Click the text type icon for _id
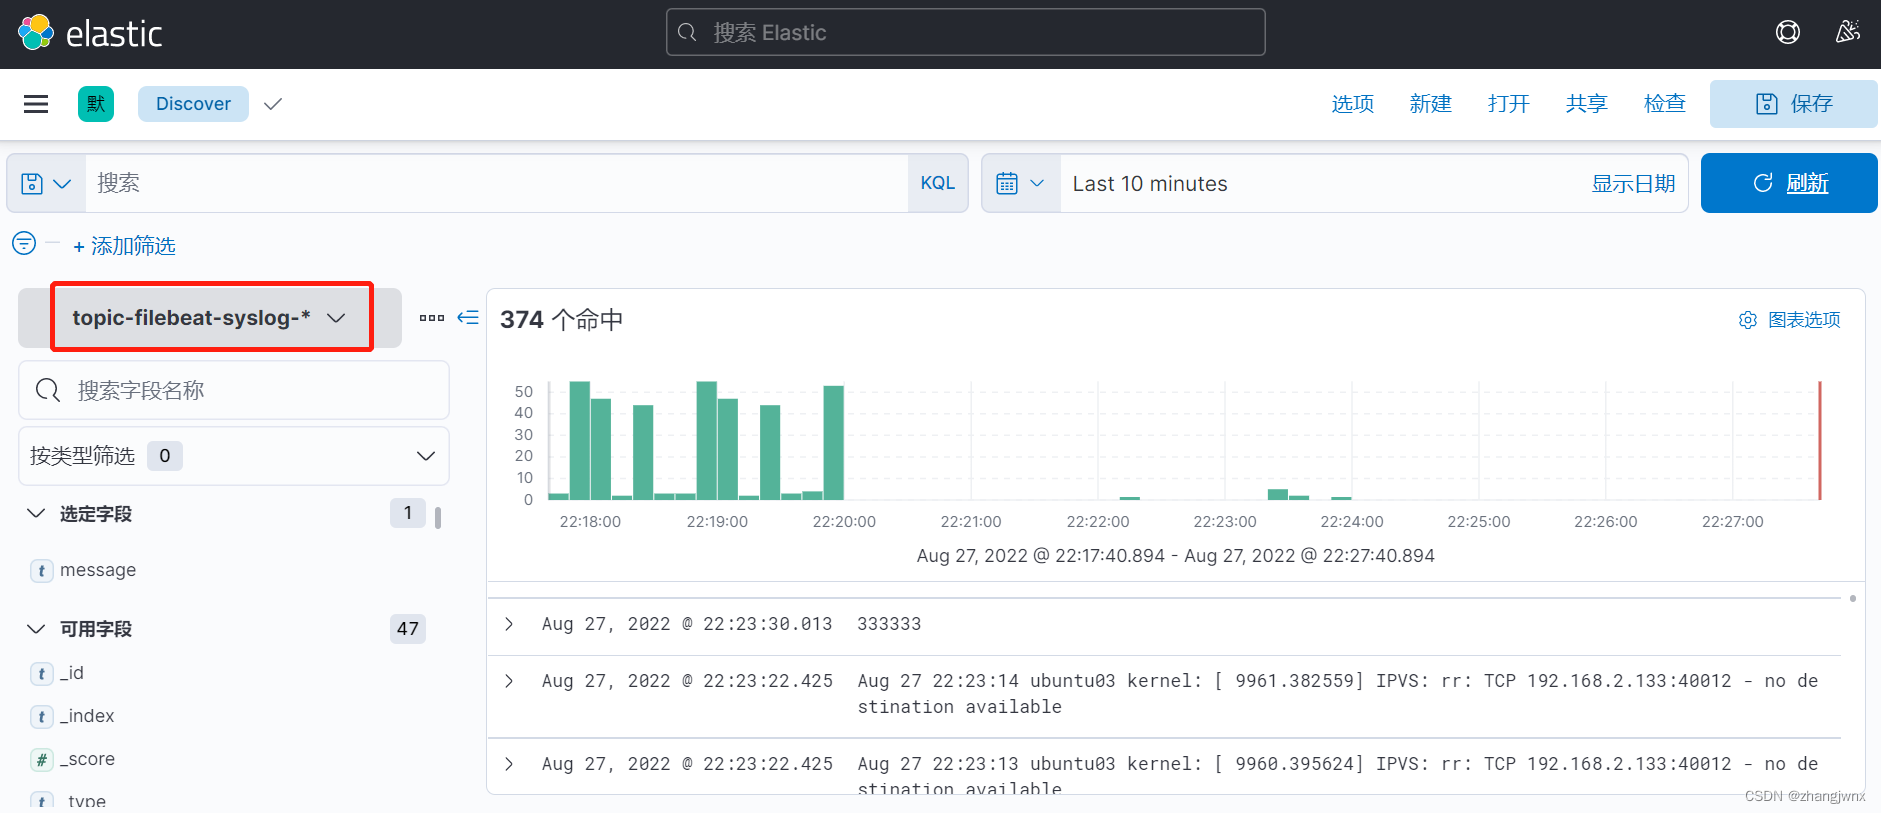Image resolution: width=1881 pixels, height=813 pixels. (41, 674)
